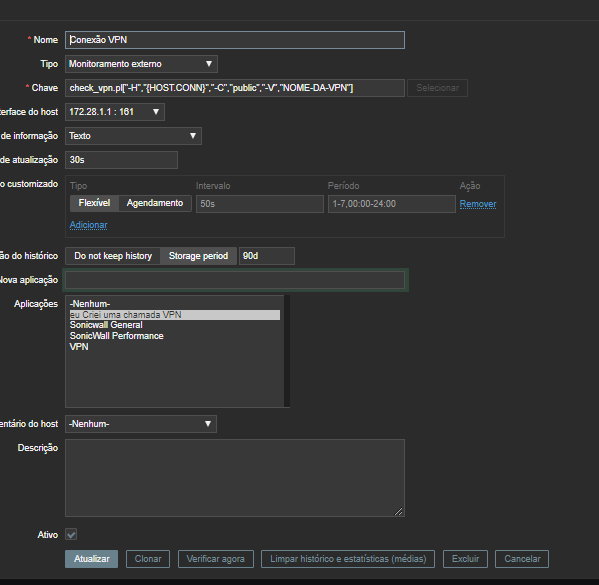Select Sonicwall General in Aplicações list
The height and width of the screenshot is (585, 599).
coord(175,325)
